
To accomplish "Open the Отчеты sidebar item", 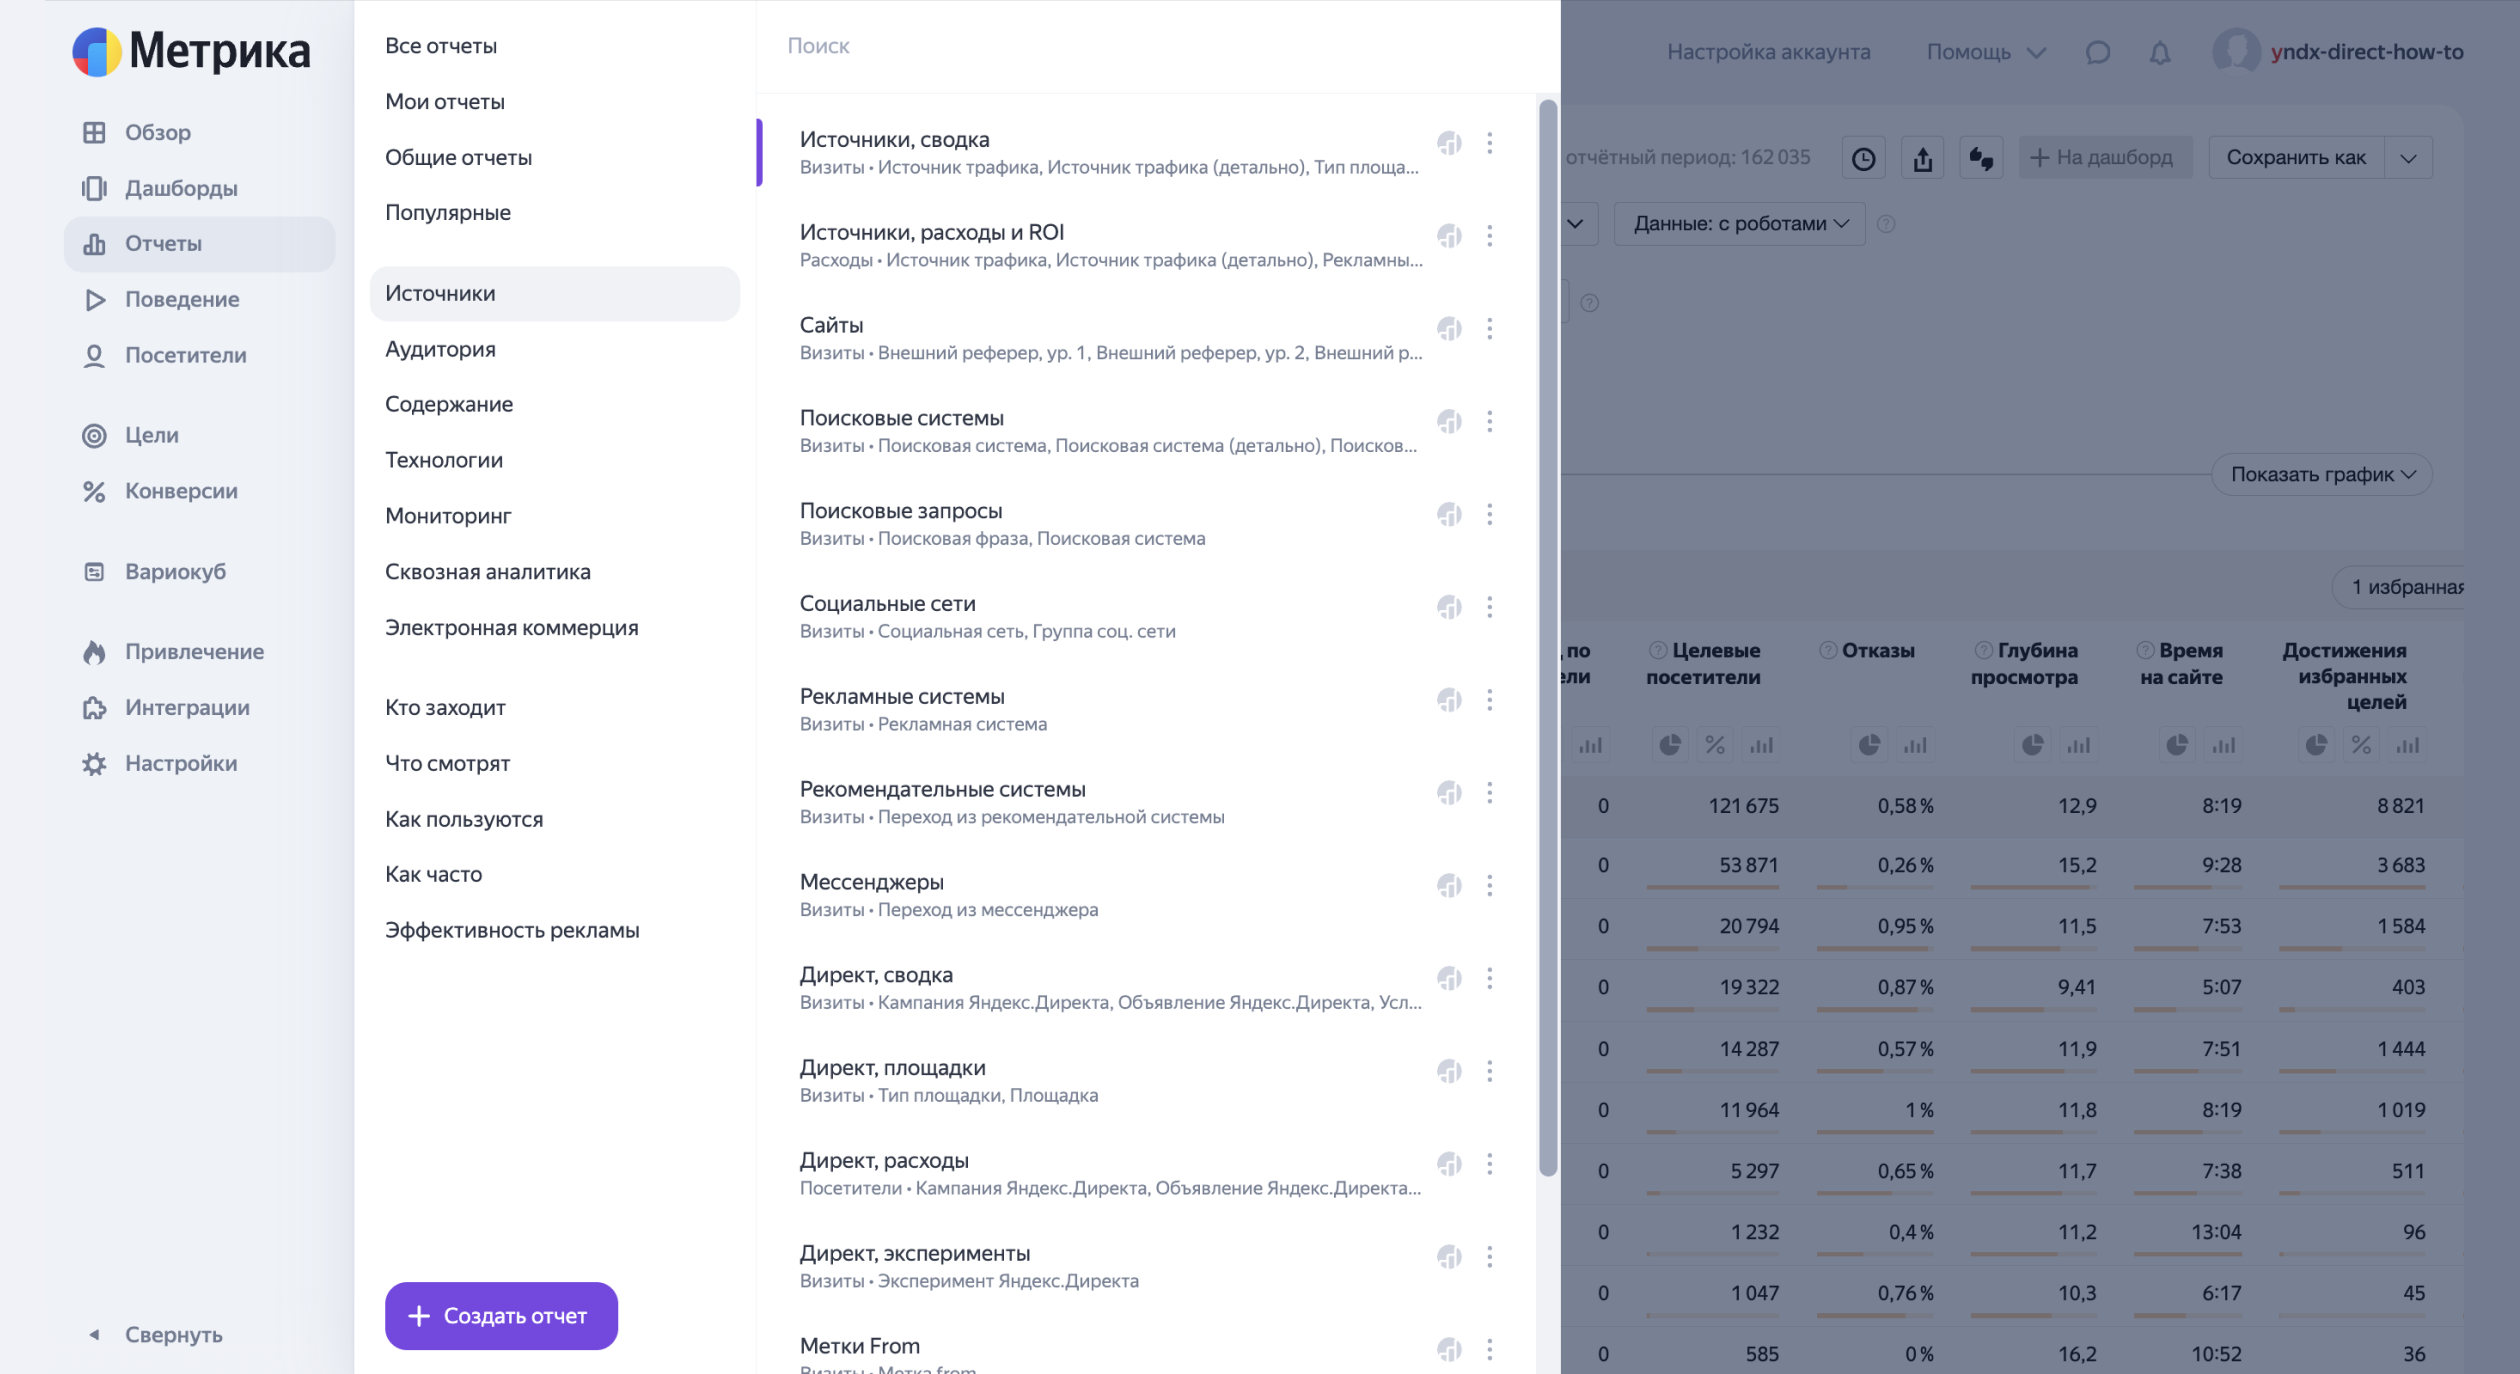I will click(199, 244).
